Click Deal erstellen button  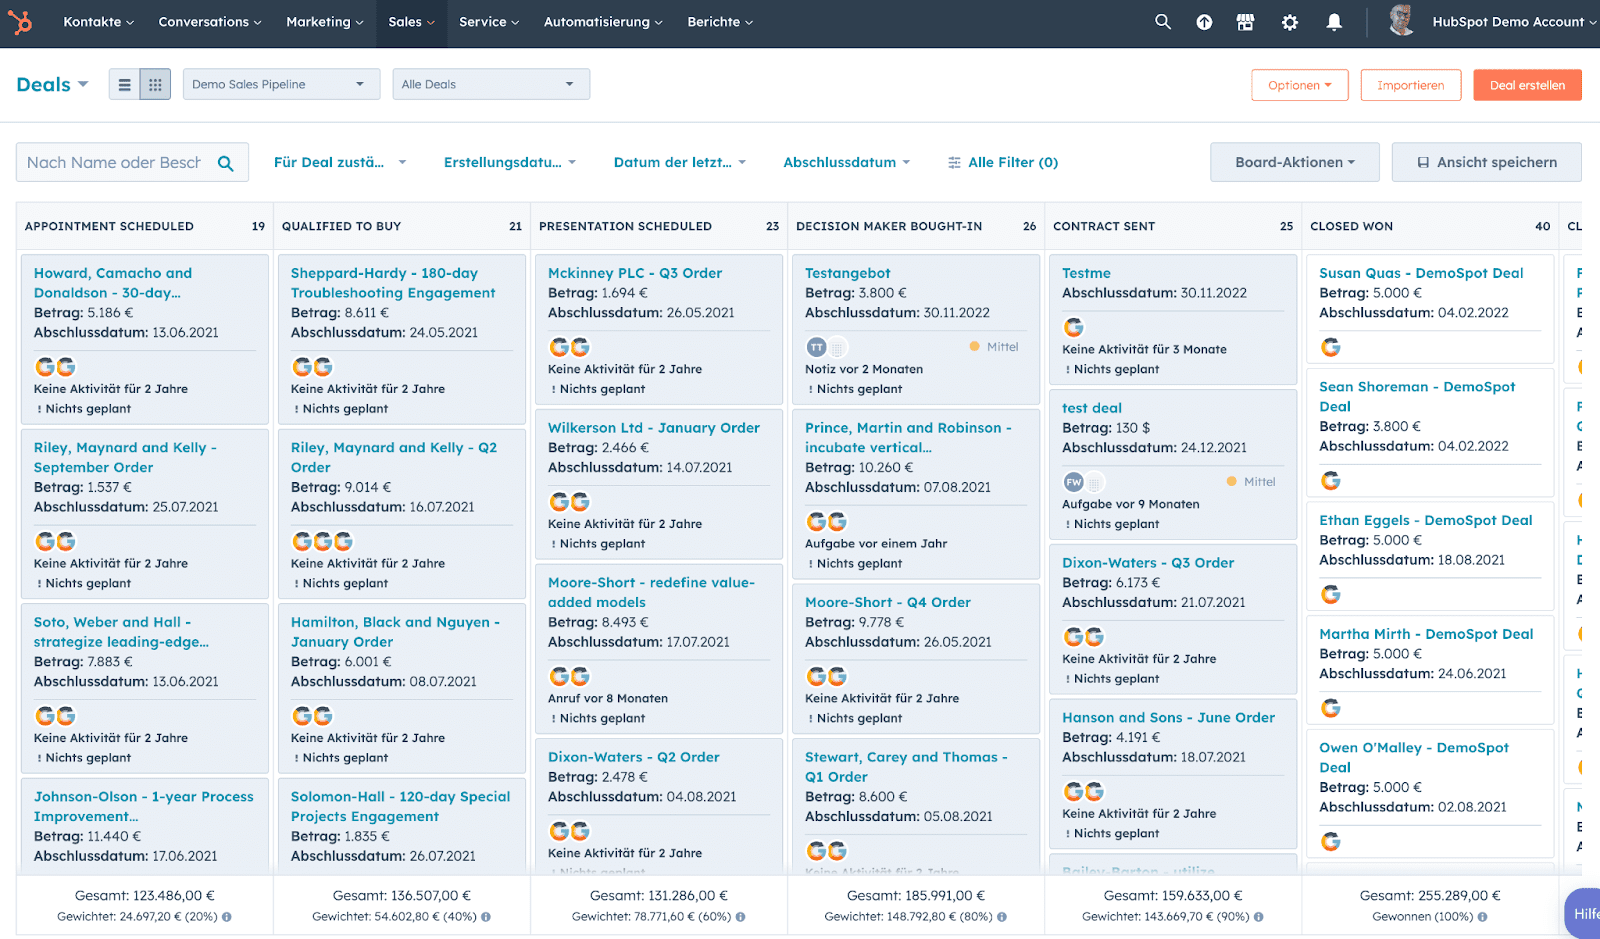(1527, 85)
